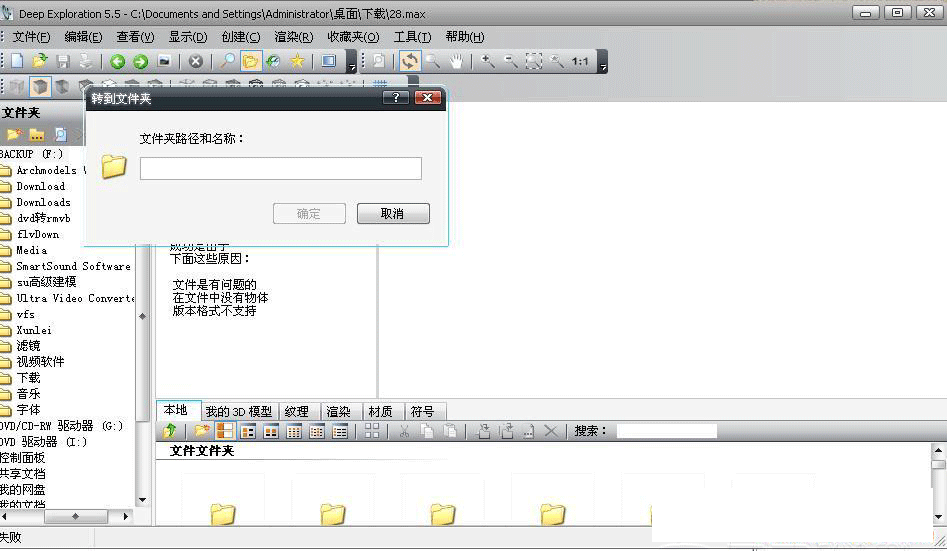The width and height of the screenshot is (947, 551).
Task: Click the zoom fit icon before 1:1
Action: pyautogui.click(x=557, y=61)
